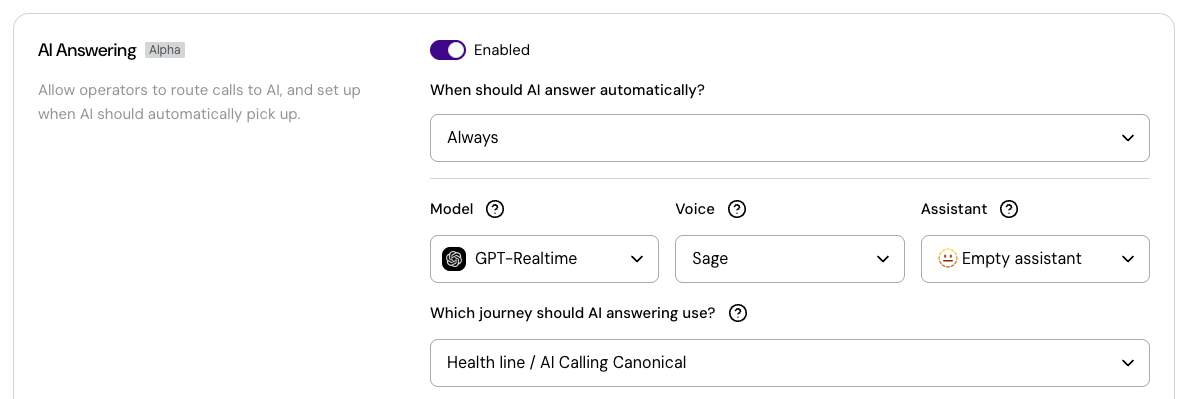Expand the Assistant dropdown using its chevron
The image size is (1190, 399).
(x=1128, y=259)
